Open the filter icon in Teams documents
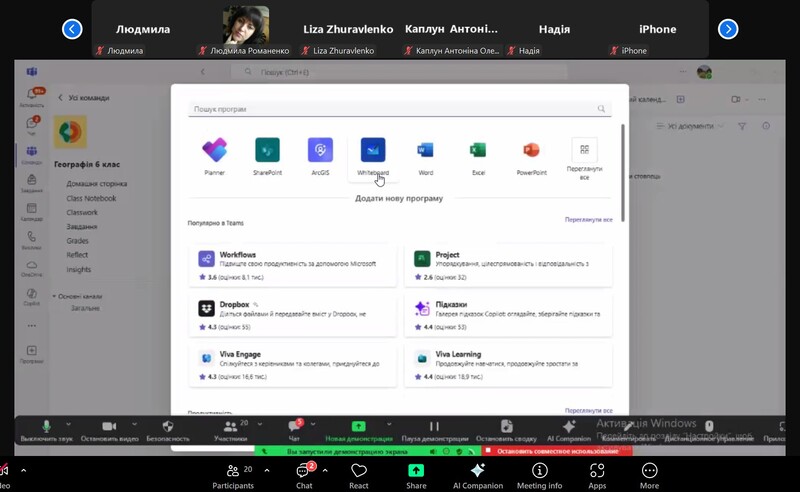This screenshot has height=492, width=800. click(742, 126)
